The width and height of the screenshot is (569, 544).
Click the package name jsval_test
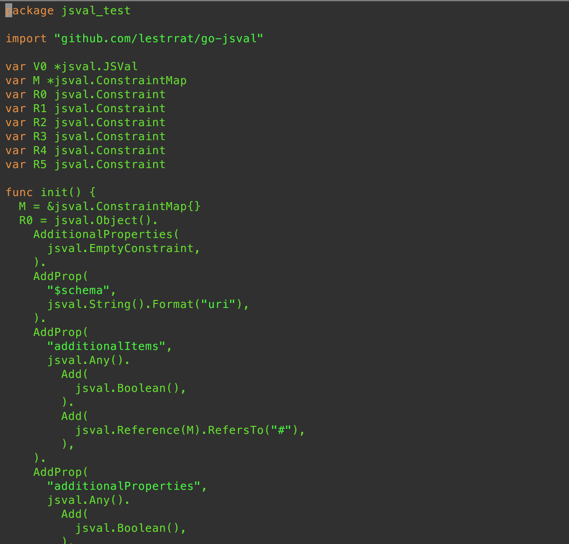tap(96, 11)
